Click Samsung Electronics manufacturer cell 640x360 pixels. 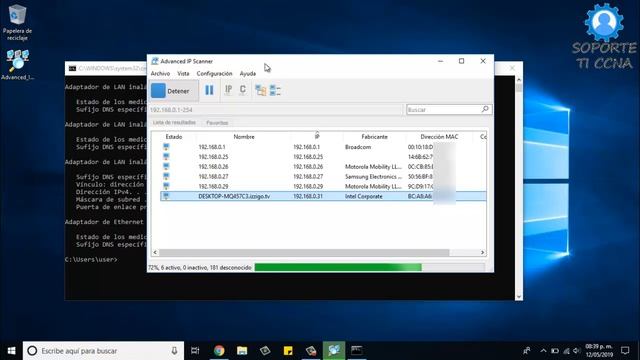click(373, 176)
